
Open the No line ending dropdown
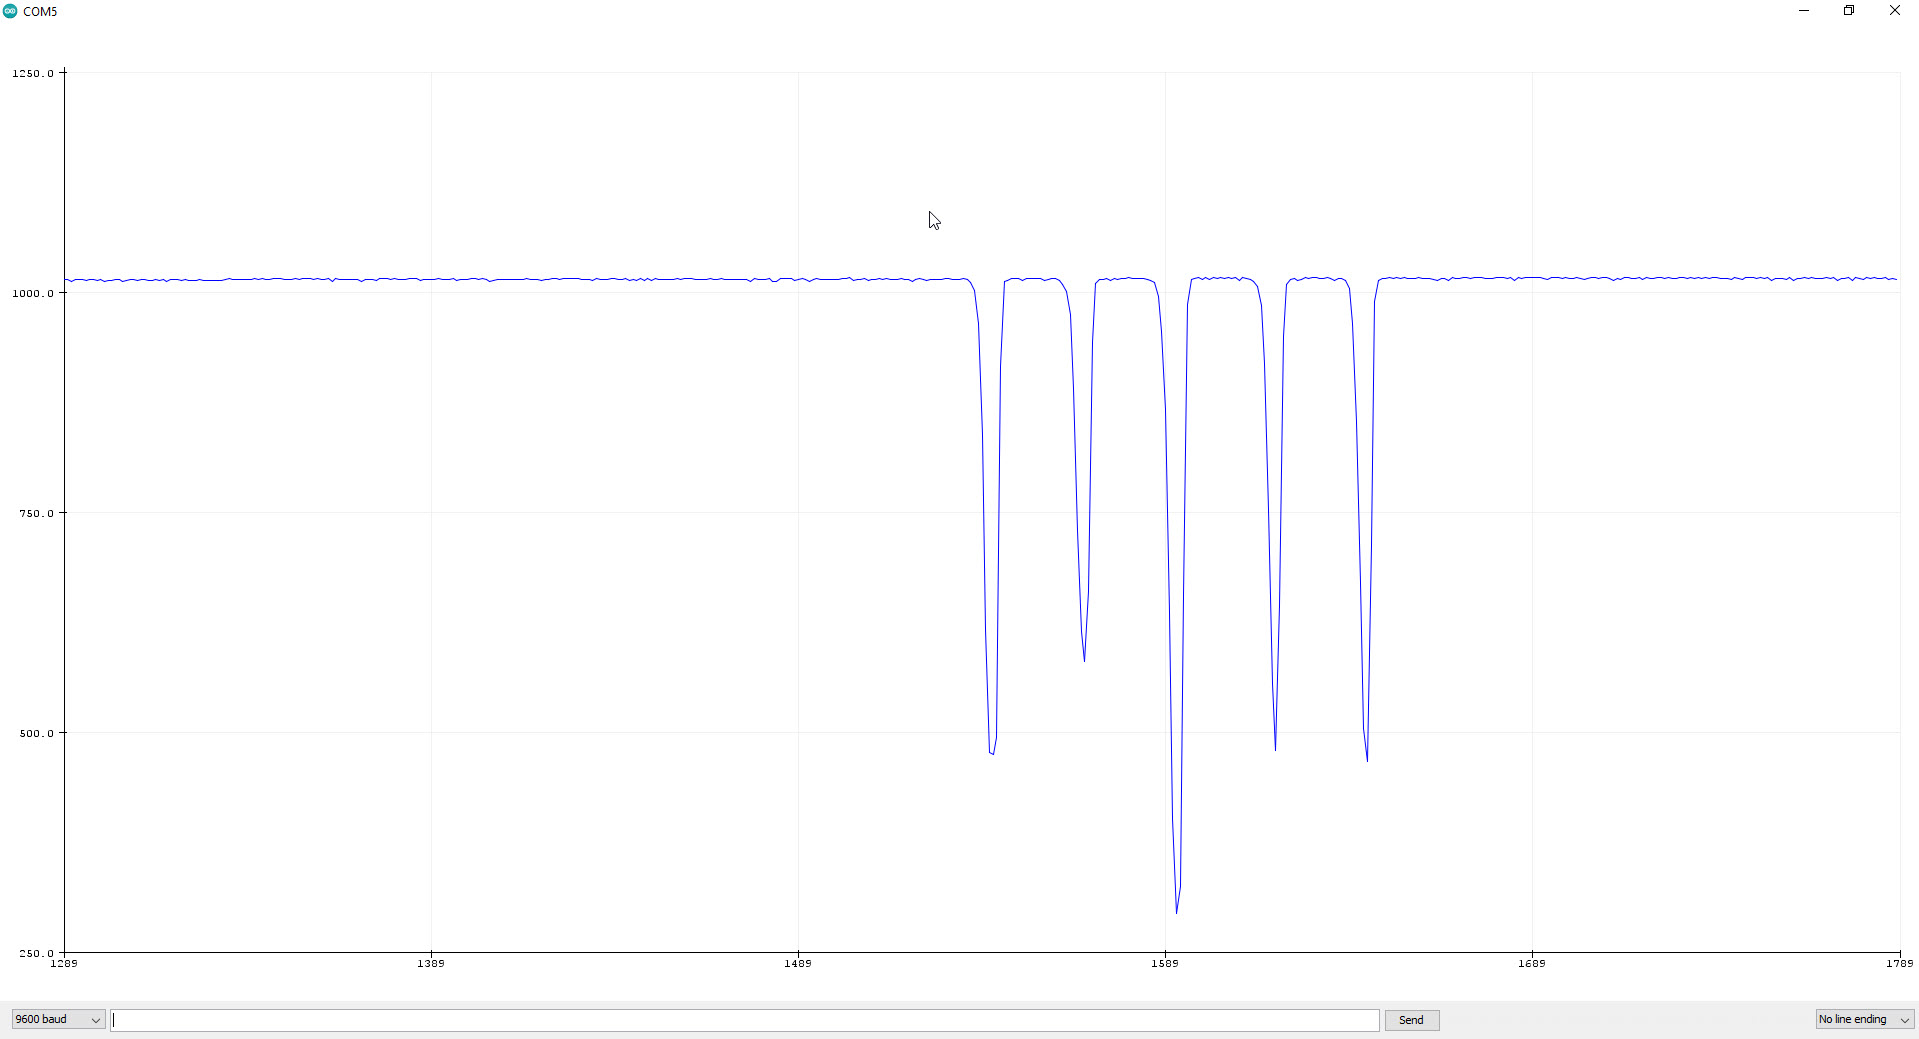point(1864,1019)
